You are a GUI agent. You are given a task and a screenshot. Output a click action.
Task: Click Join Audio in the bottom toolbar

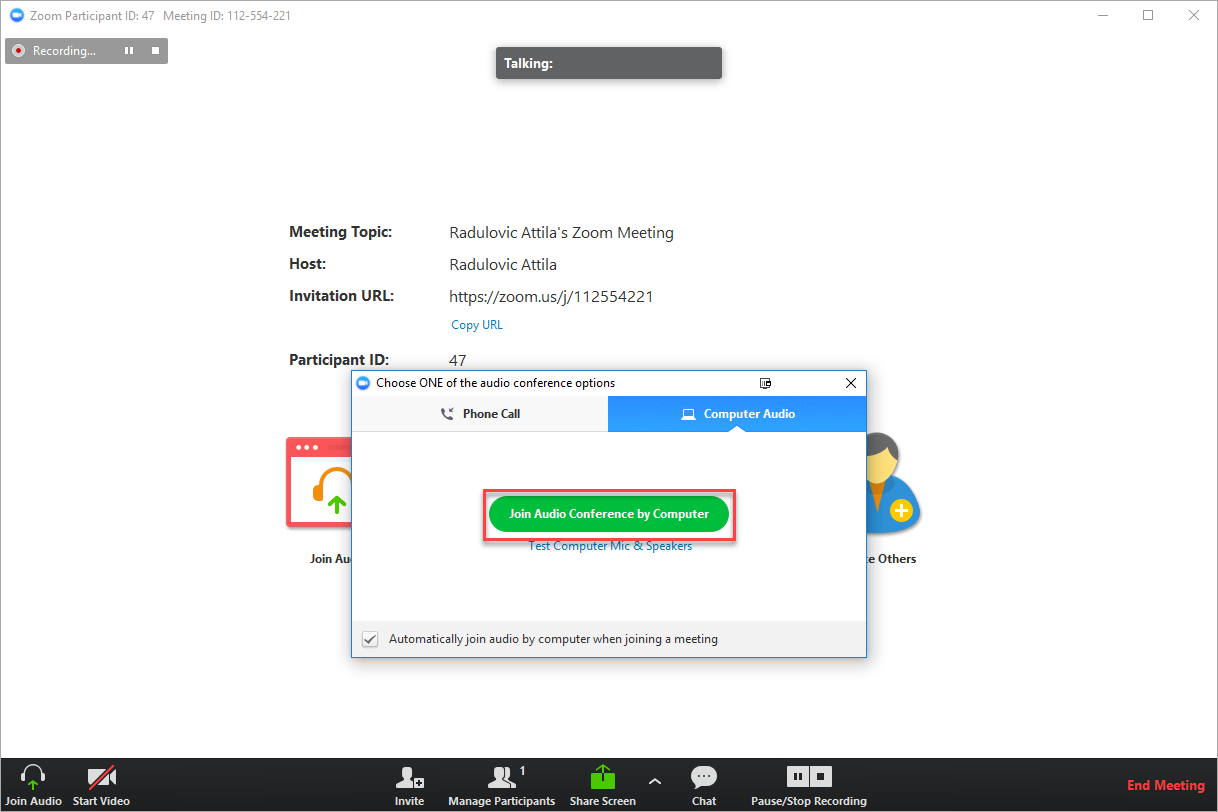(33, 785)
